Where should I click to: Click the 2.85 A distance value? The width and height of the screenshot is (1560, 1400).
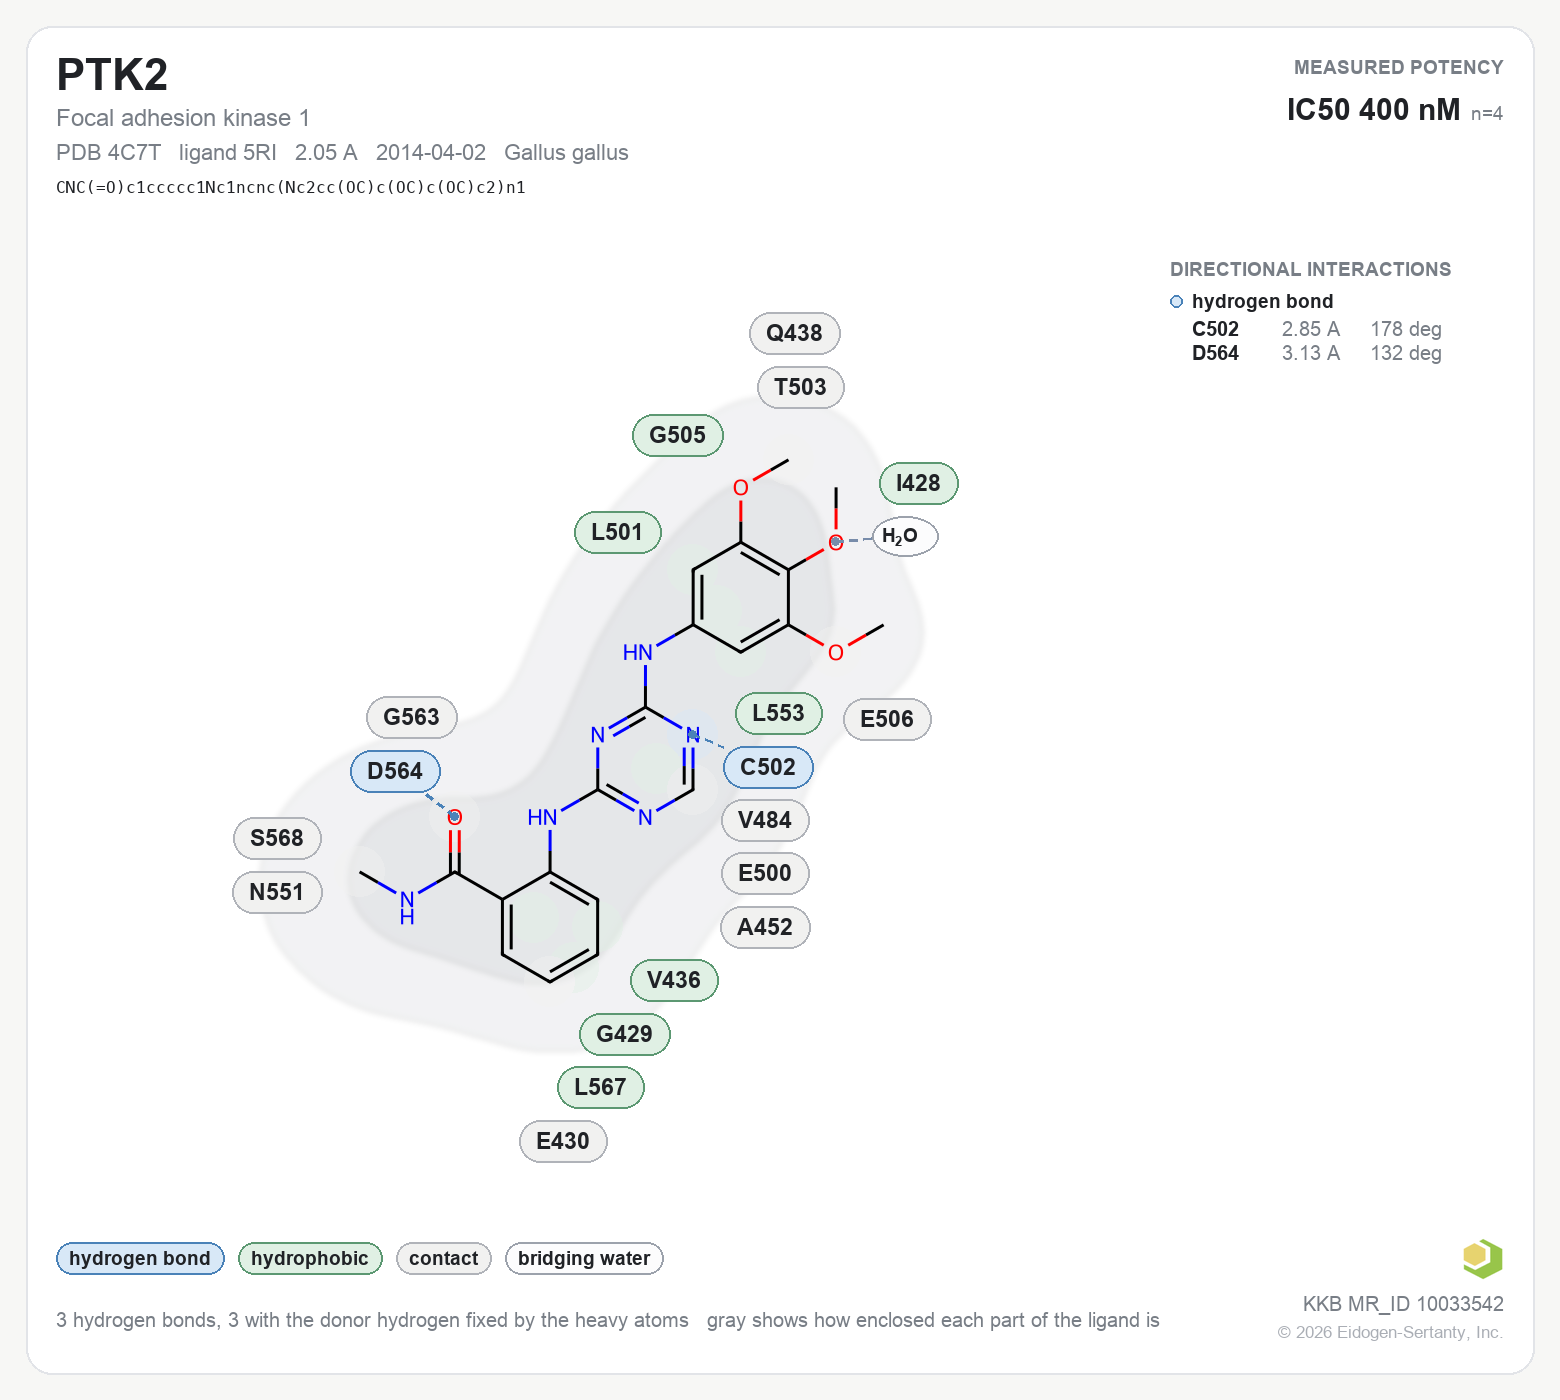[1310, 329]
